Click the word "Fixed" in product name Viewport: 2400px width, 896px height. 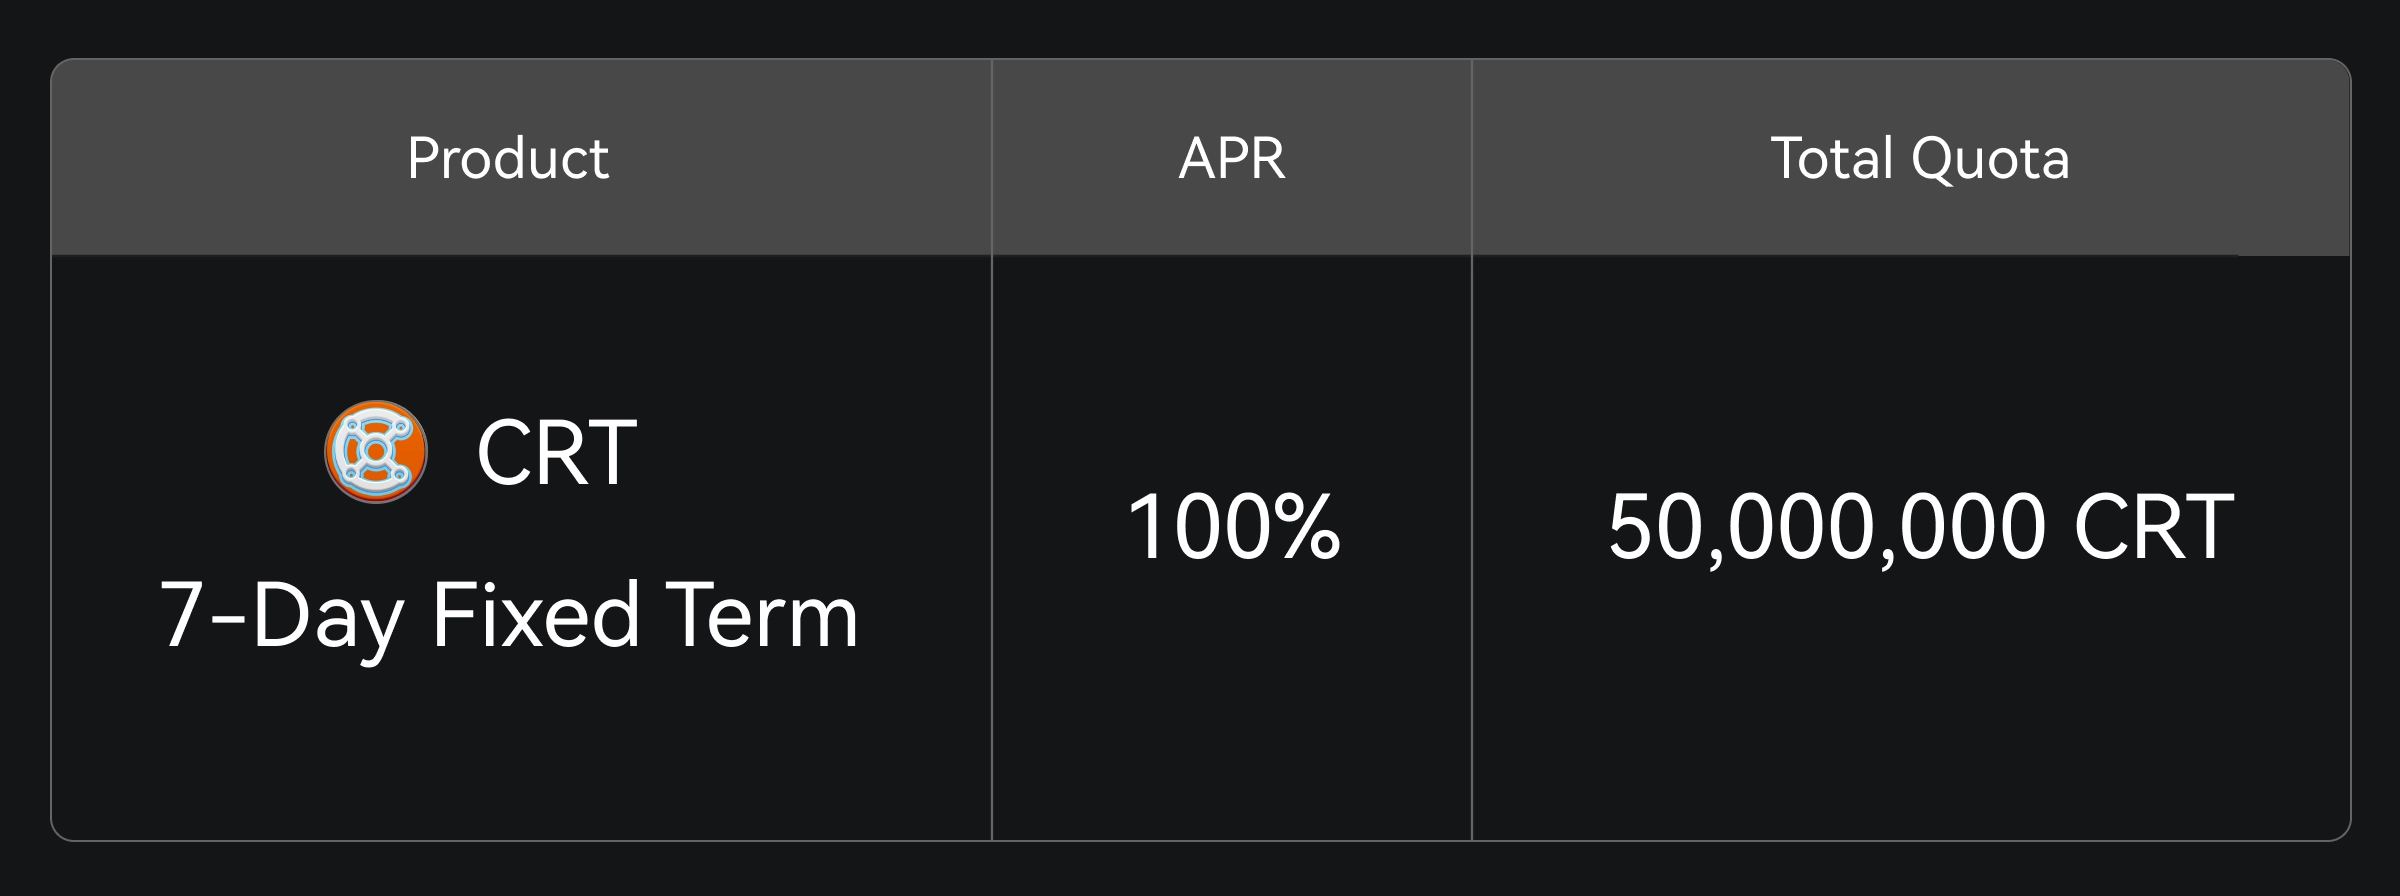pos(535,616)
